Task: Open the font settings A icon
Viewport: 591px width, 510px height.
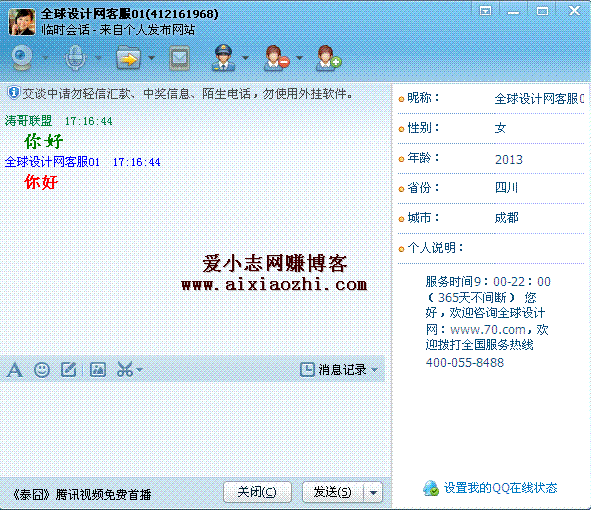Action: point(15,370)
